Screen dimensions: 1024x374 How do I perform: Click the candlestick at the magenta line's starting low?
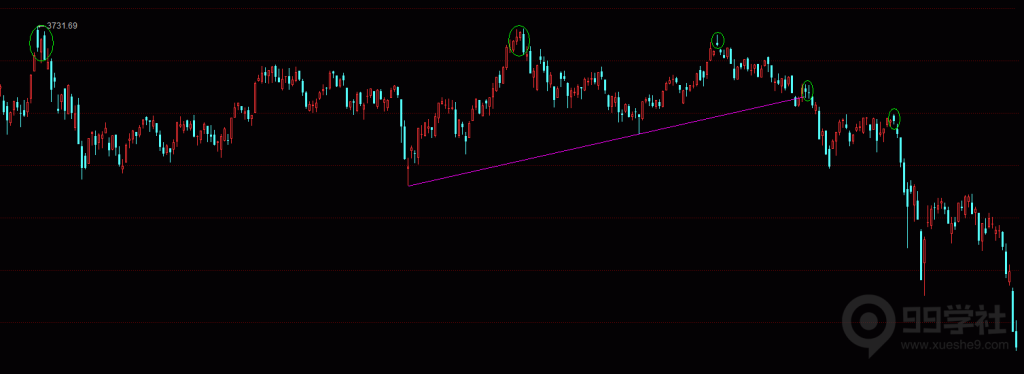408,172
